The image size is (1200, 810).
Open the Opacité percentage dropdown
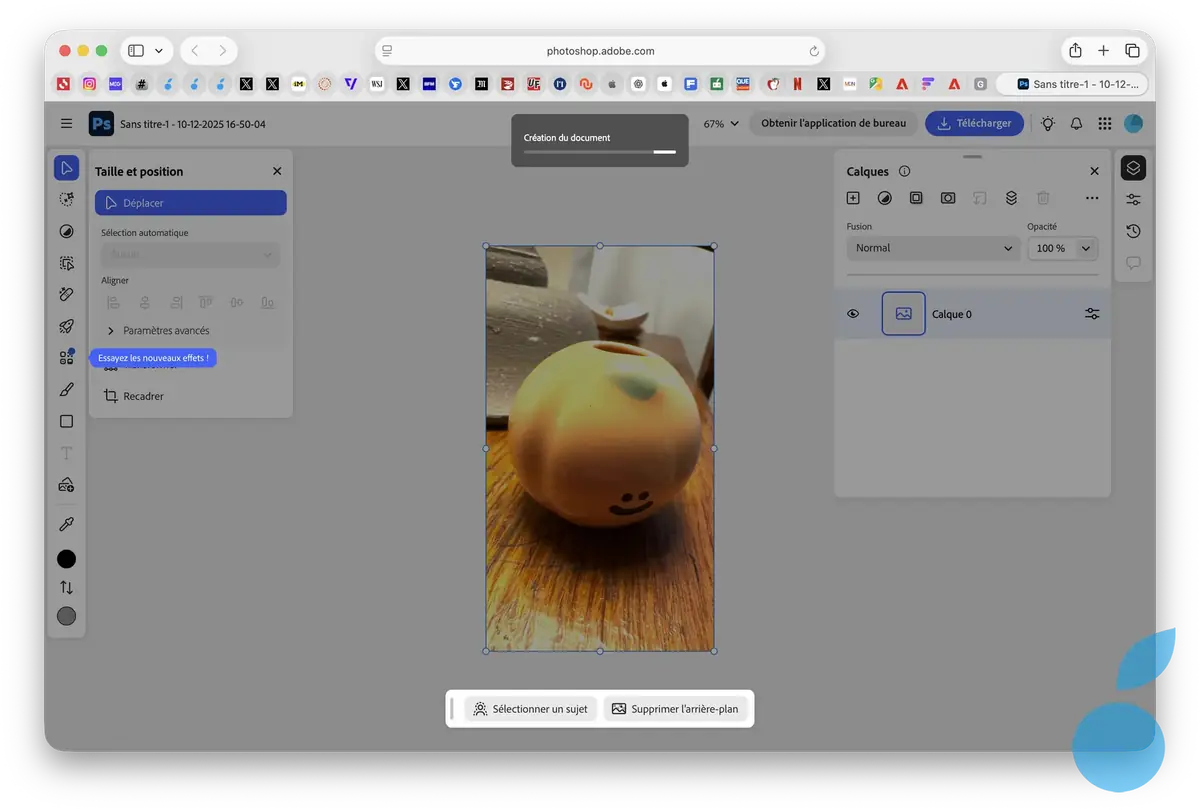1062,248
